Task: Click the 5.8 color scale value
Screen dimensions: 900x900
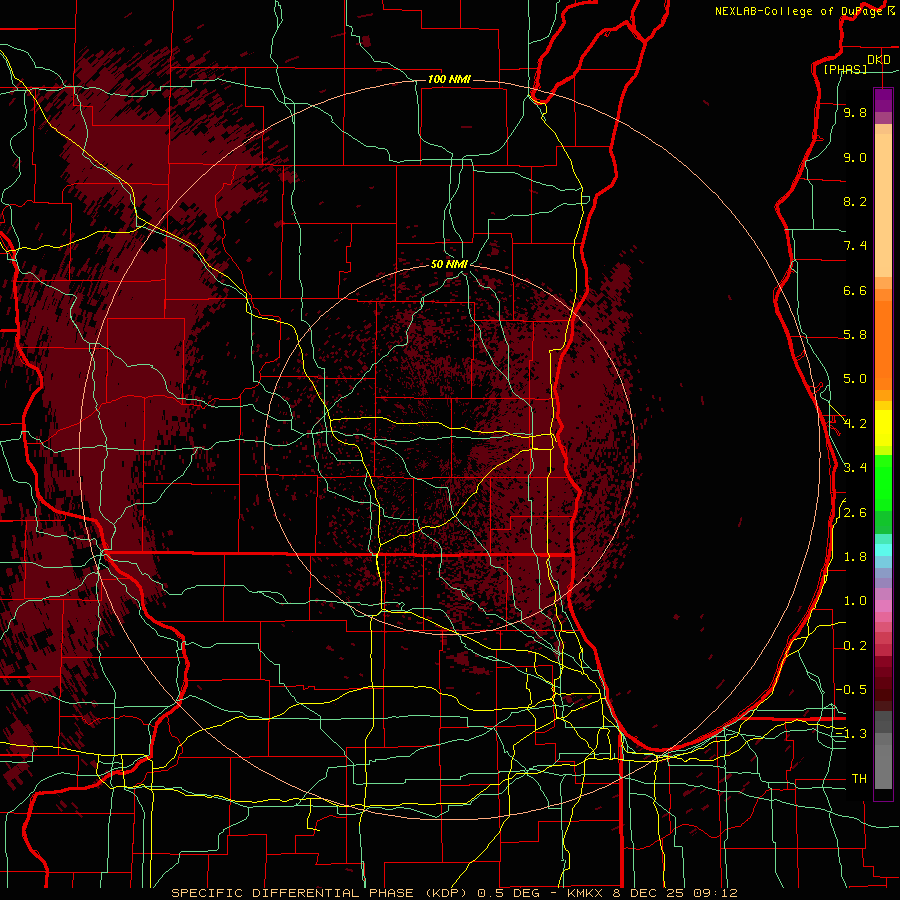Action: coord(855,335)
